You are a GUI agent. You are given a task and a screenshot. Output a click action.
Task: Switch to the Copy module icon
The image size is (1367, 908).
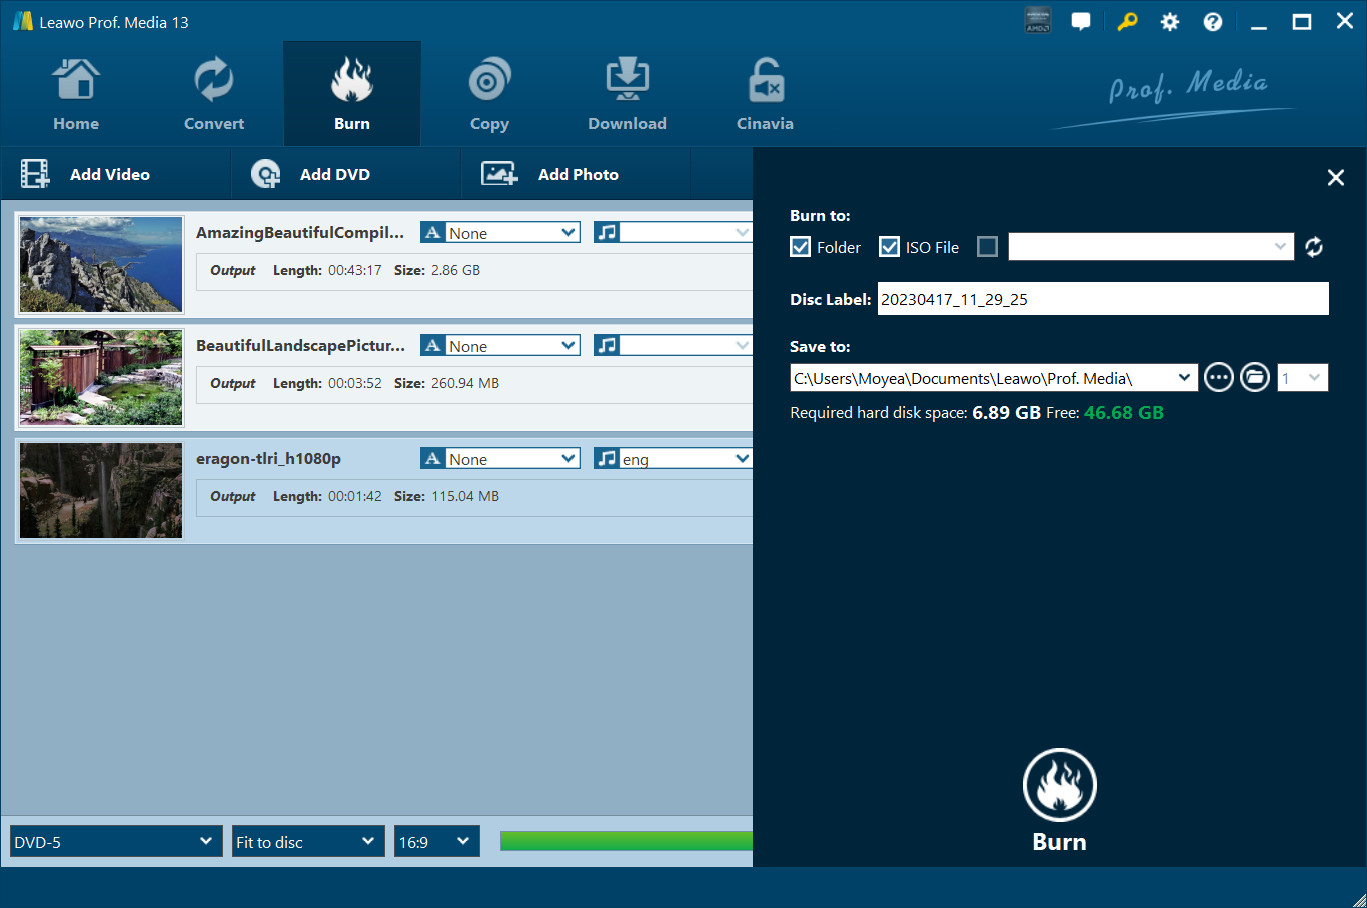point(489,93)
